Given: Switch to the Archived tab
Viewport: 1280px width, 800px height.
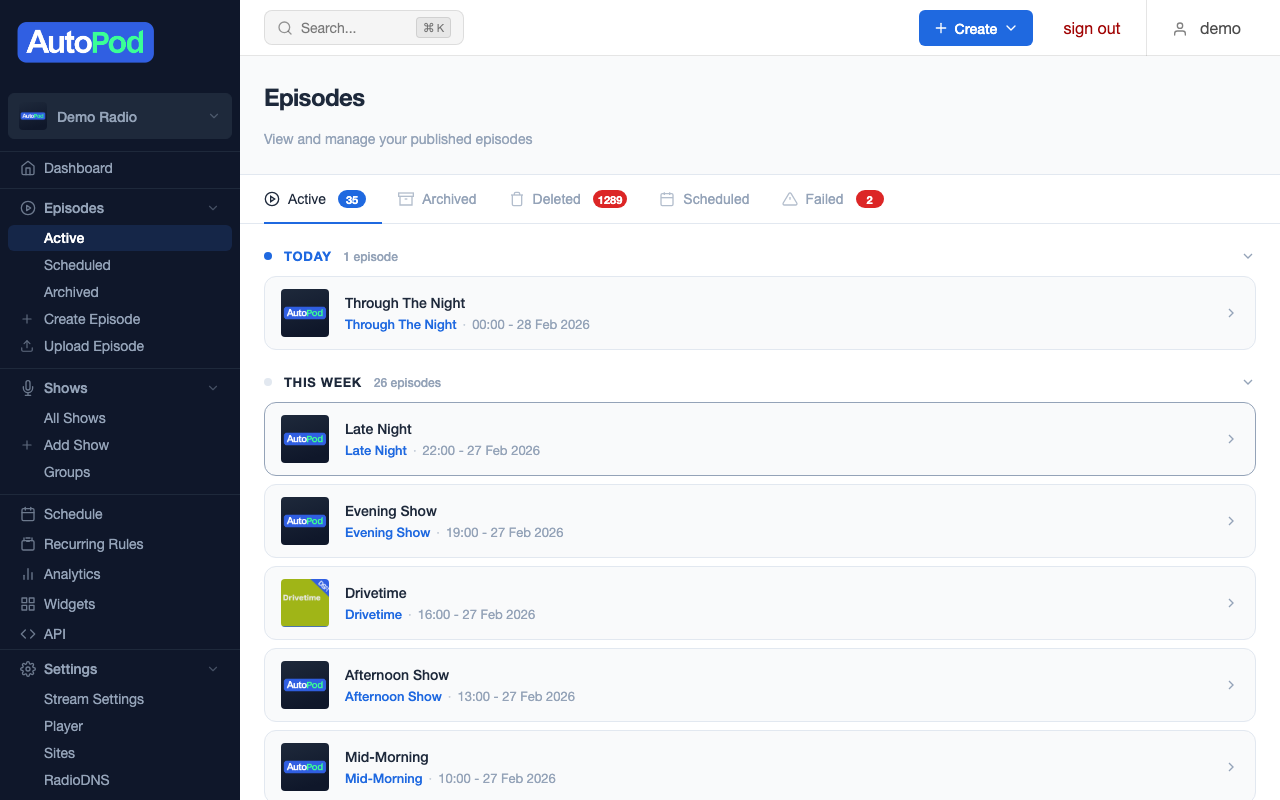Looking at the screenshot, I should pyautogui.click(x=449, y=199).
